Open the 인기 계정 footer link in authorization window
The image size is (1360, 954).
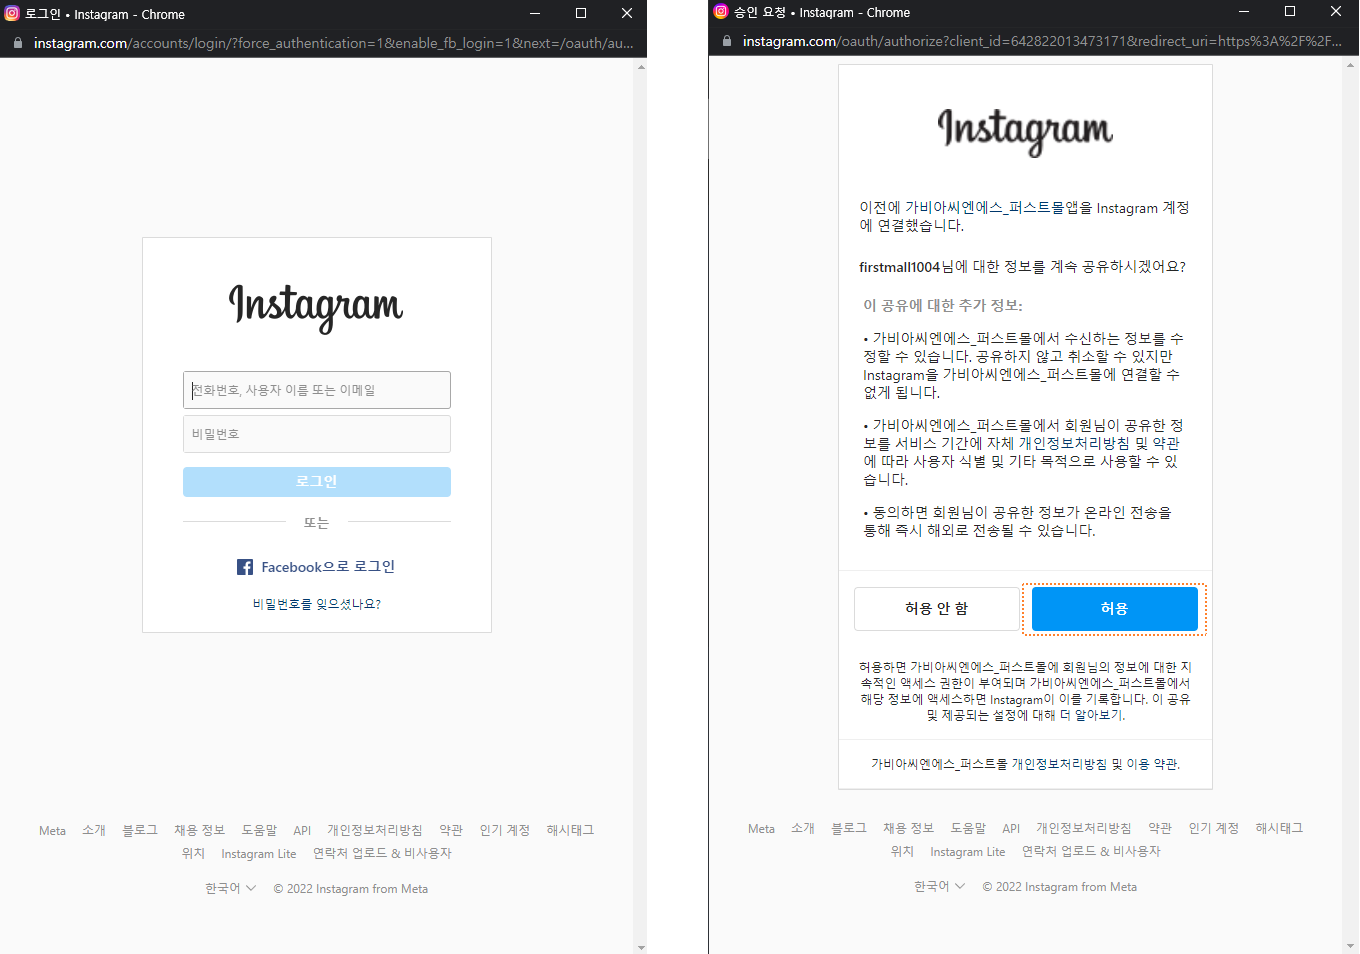[1214, 829]
